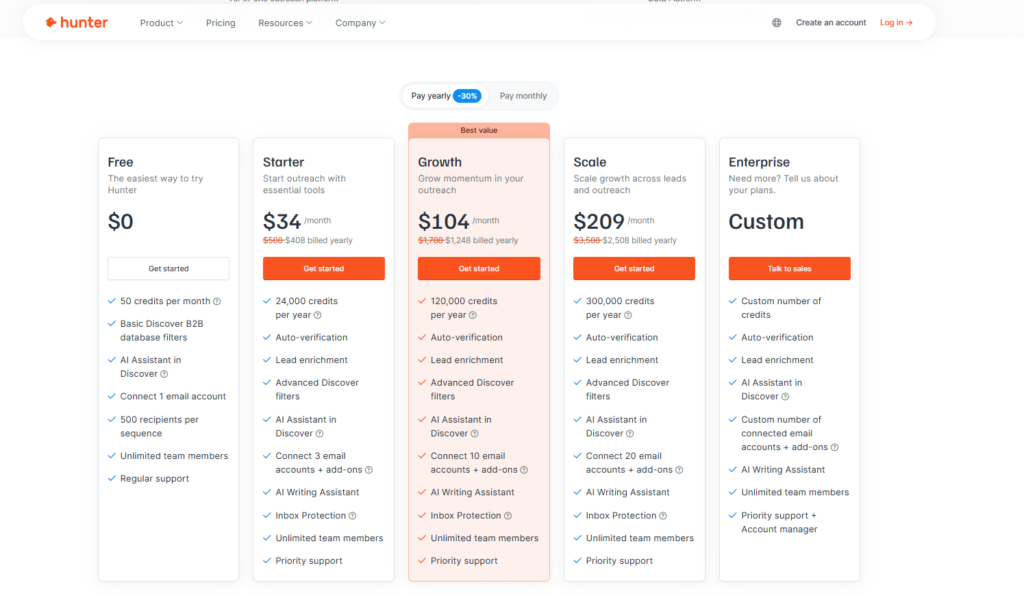1024x596 pixels.
Task: Click info icon beside Enterprise connected email accounts + add-ons
Action: 835,447
